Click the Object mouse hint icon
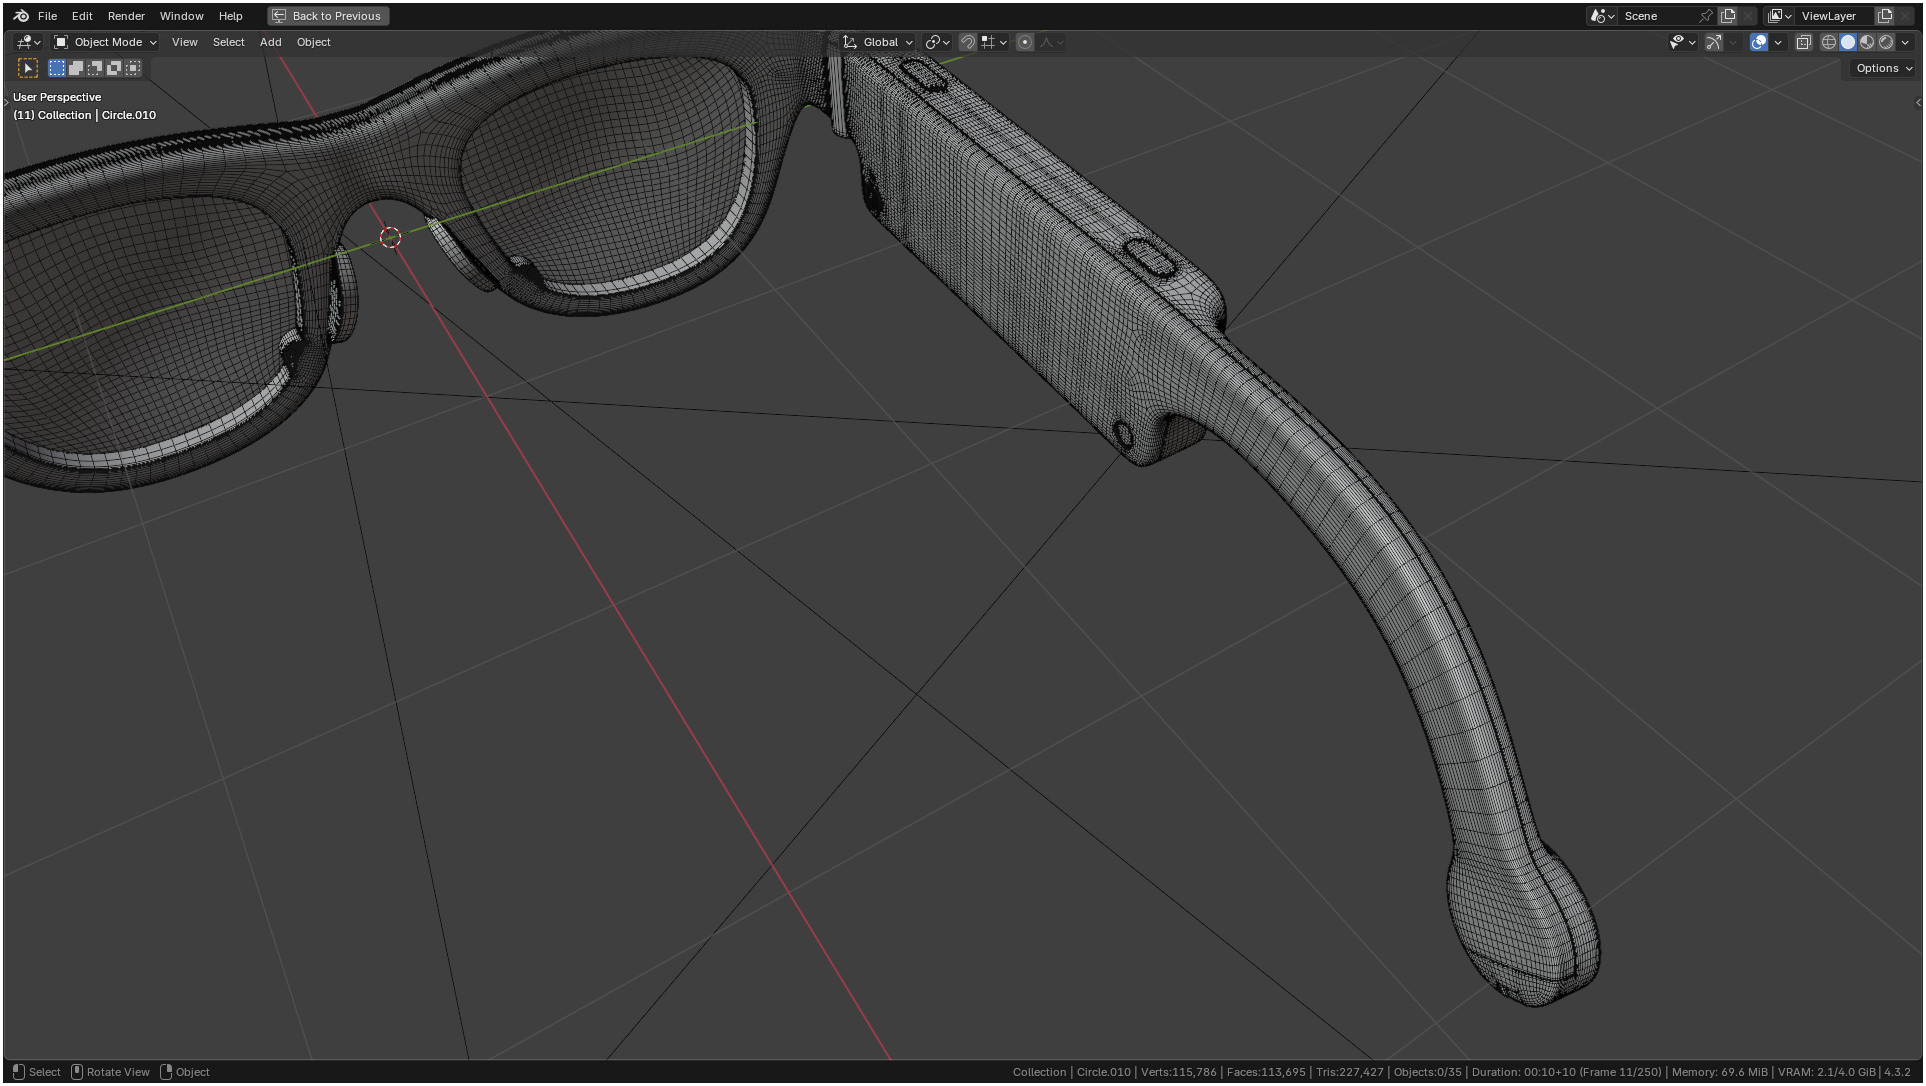The height and width of the screenshot is (1086, 1926). (166, 1072)
